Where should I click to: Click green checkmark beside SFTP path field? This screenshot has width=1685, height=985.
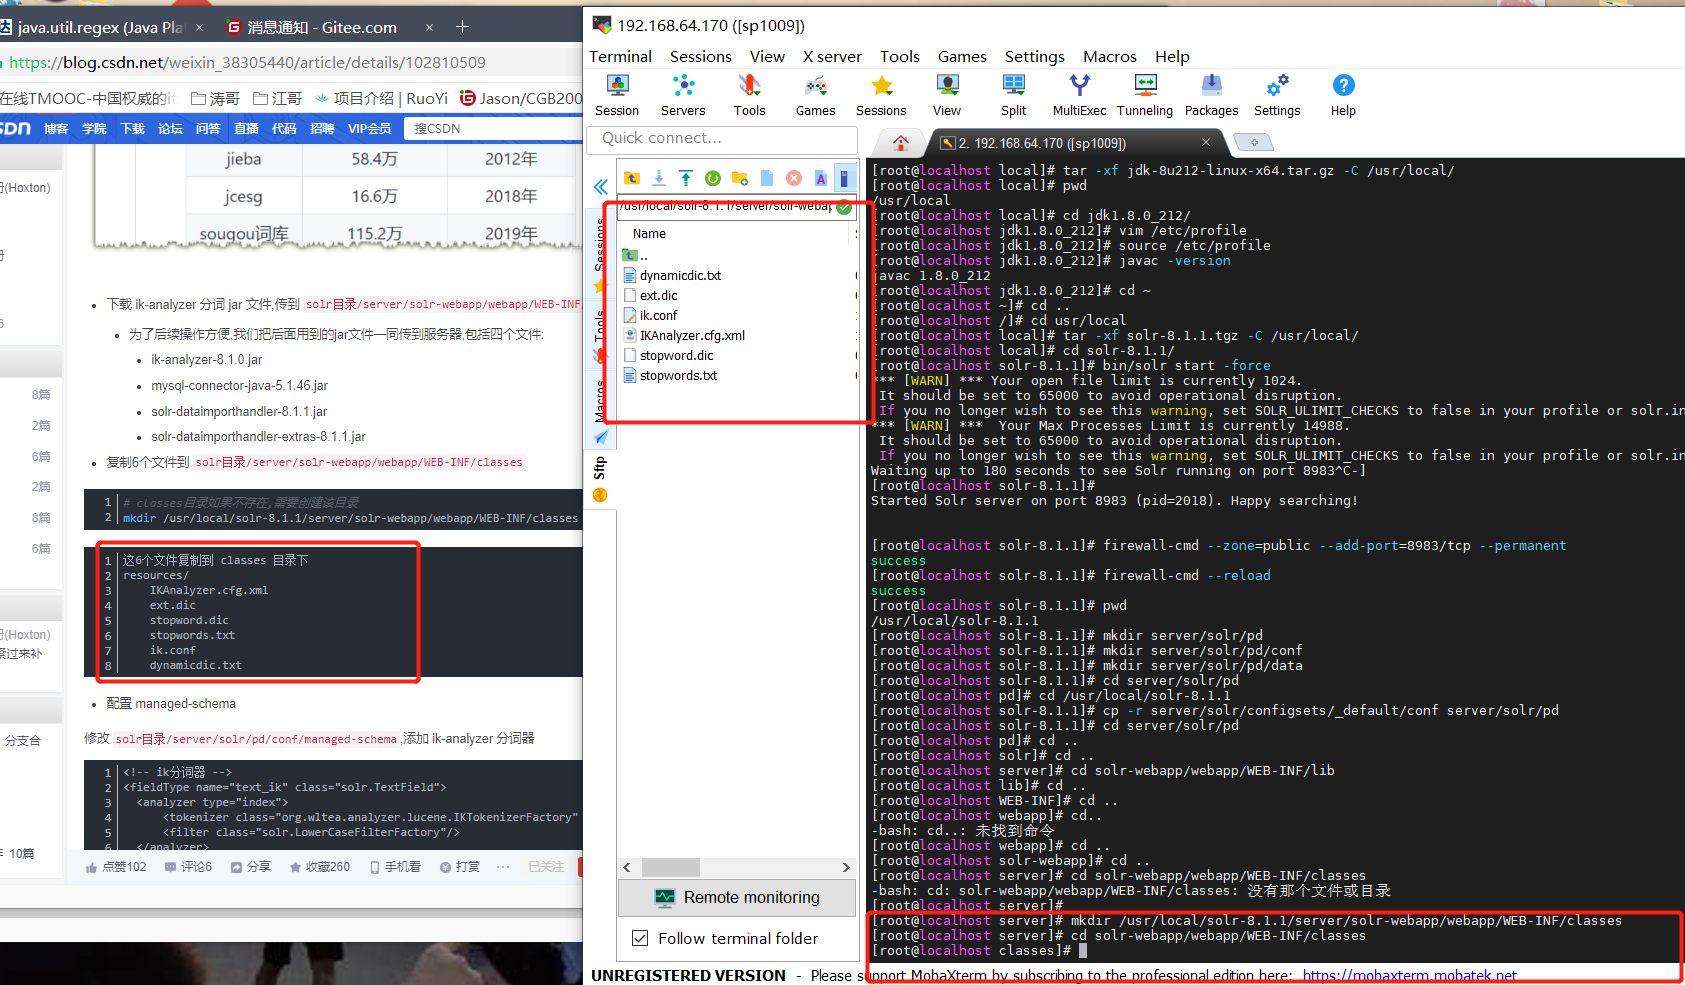(x=844, y=207)
